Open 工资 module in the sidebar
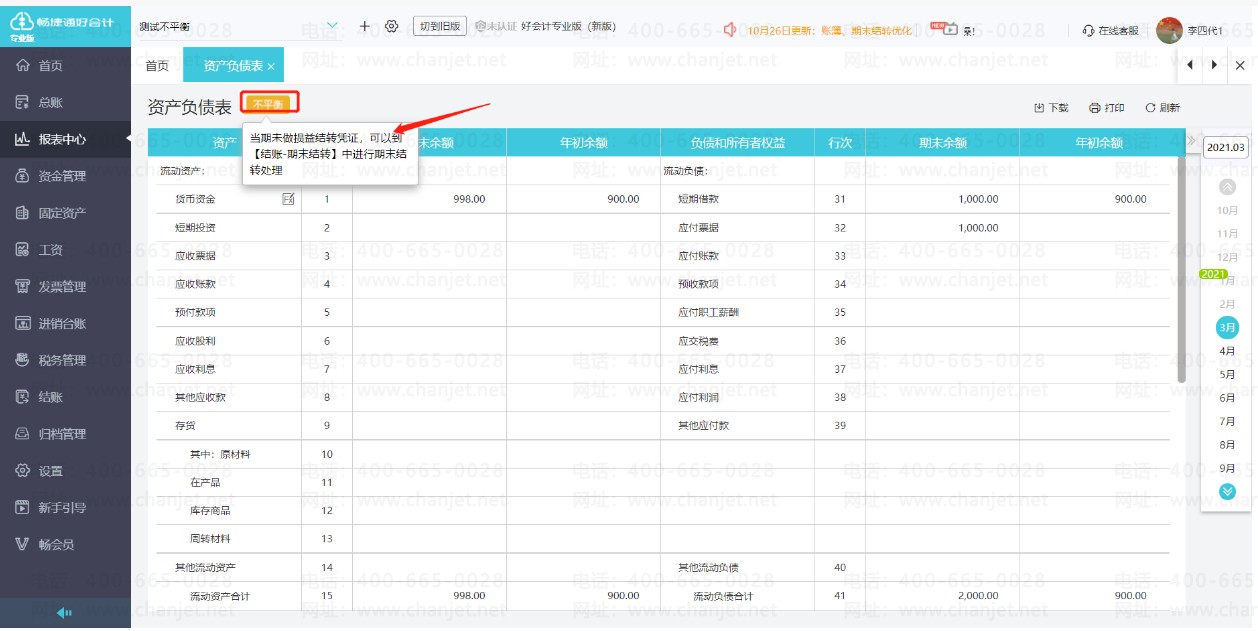The image size is (1258, 631). point(65,250)
